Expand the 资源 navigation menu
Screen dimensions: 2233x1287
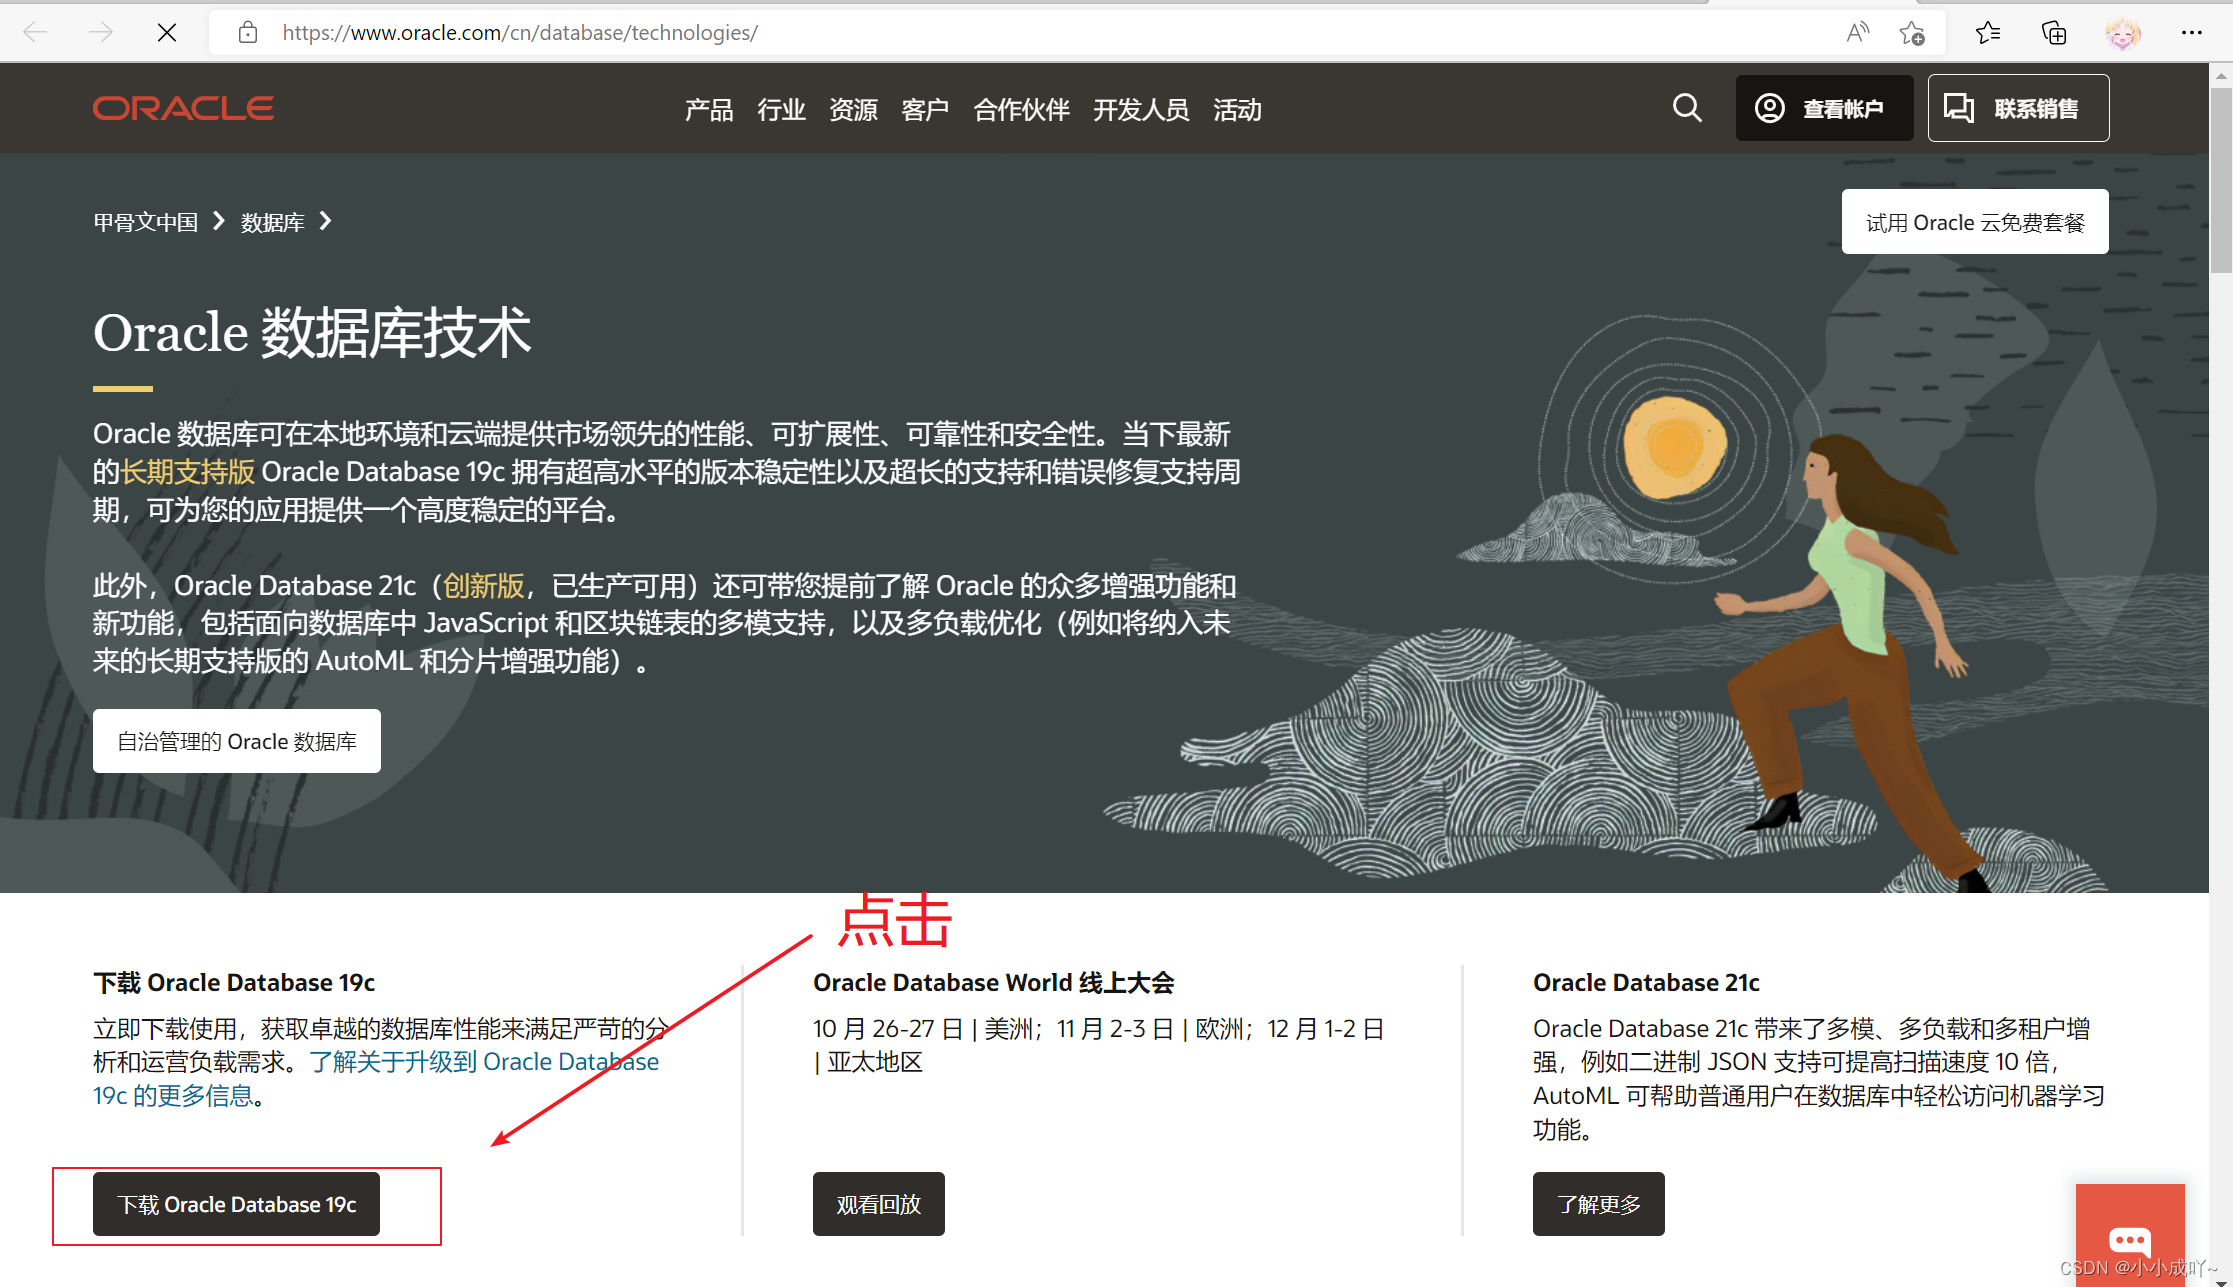[853, 110]
